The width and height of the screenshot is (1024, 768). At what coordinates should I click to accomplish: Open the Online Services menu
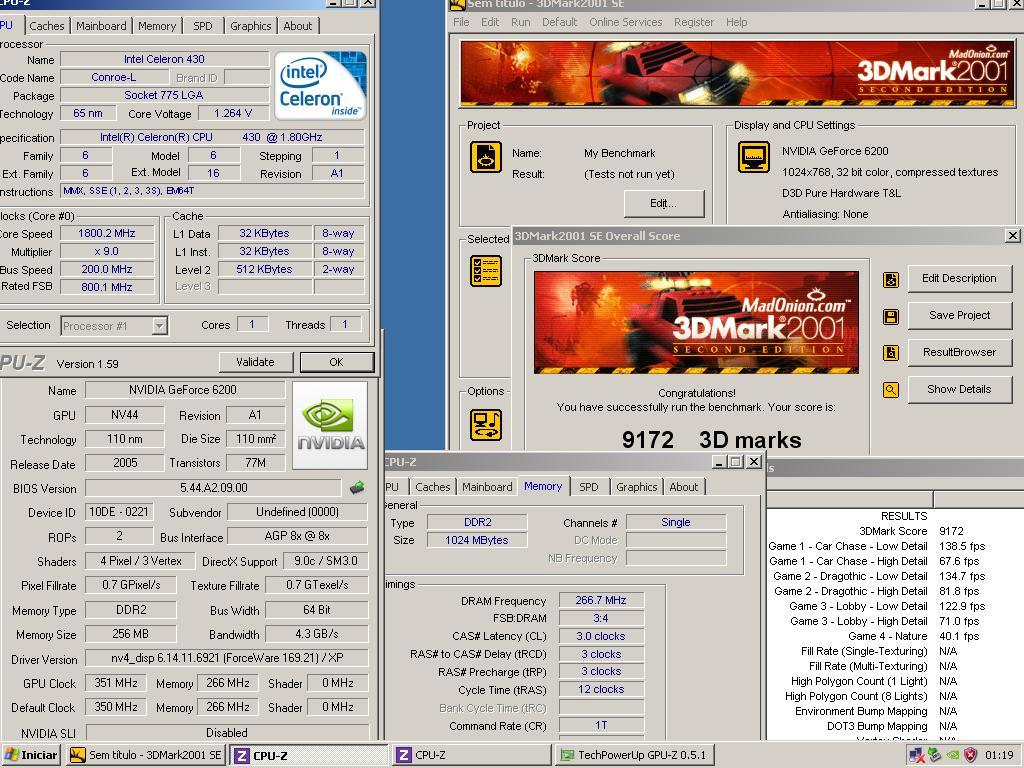626,22
